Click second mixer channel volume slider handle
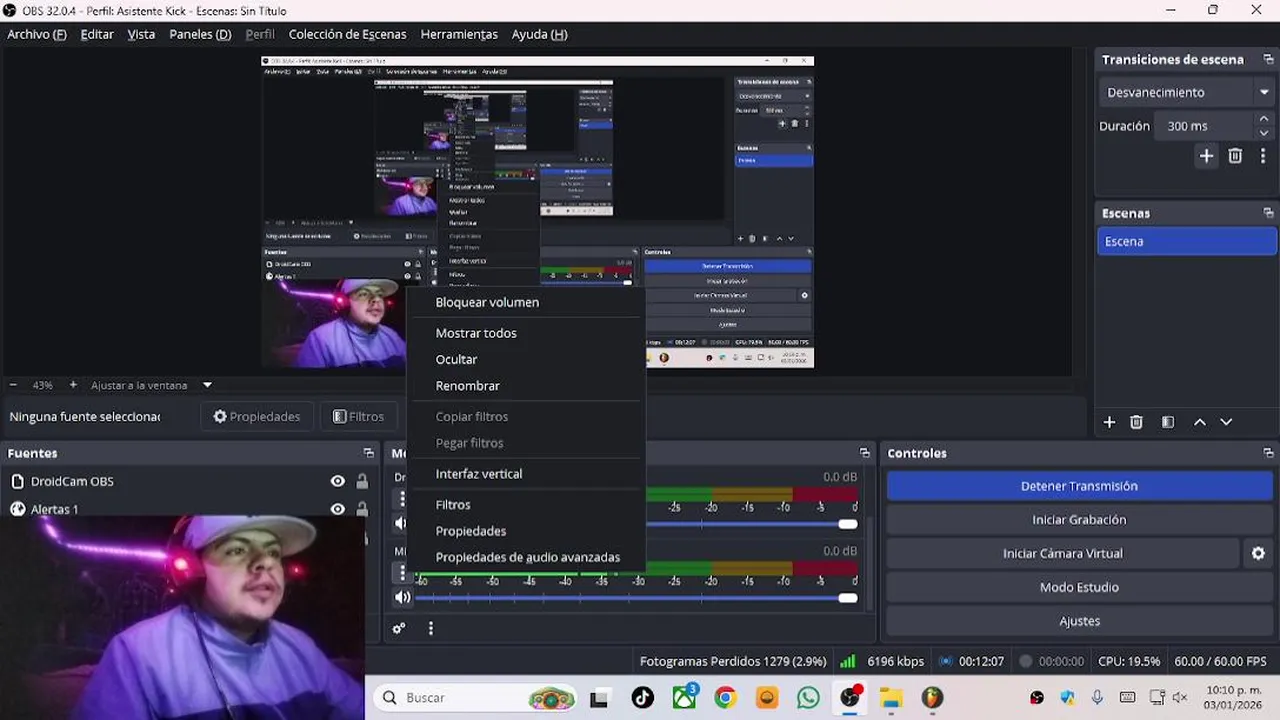This screenshot has width=1280, height=720. (x=848, y=598)
